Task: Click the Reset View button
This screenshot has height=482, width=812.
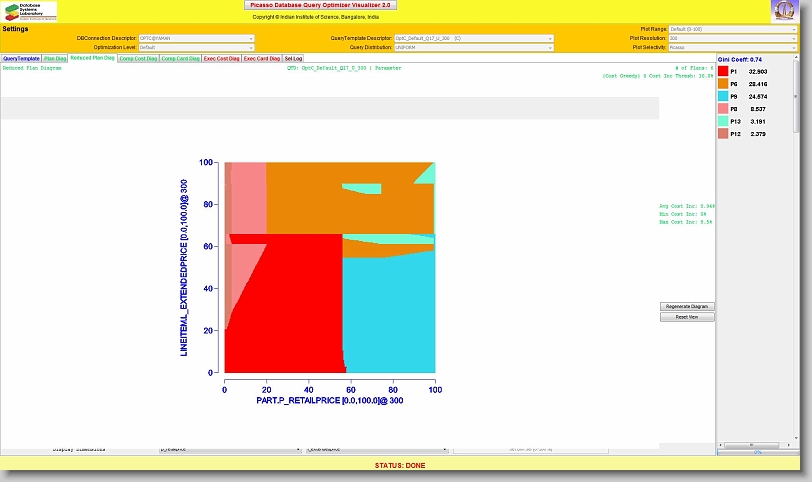Action: tap(687, 316)
